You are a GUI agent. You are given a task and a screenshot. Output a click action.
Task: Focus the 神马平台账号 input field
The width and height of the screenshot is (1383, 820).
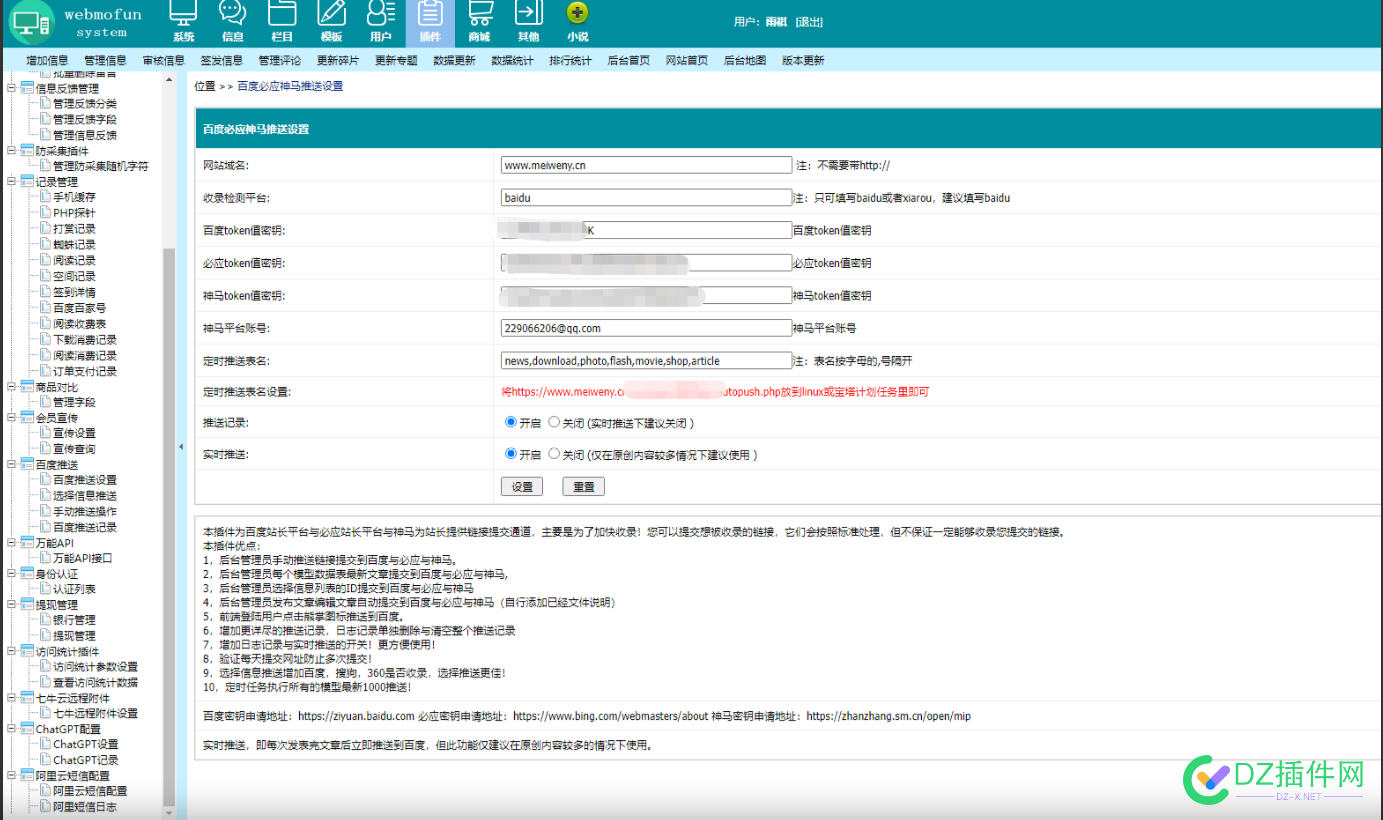pos(646,328)
